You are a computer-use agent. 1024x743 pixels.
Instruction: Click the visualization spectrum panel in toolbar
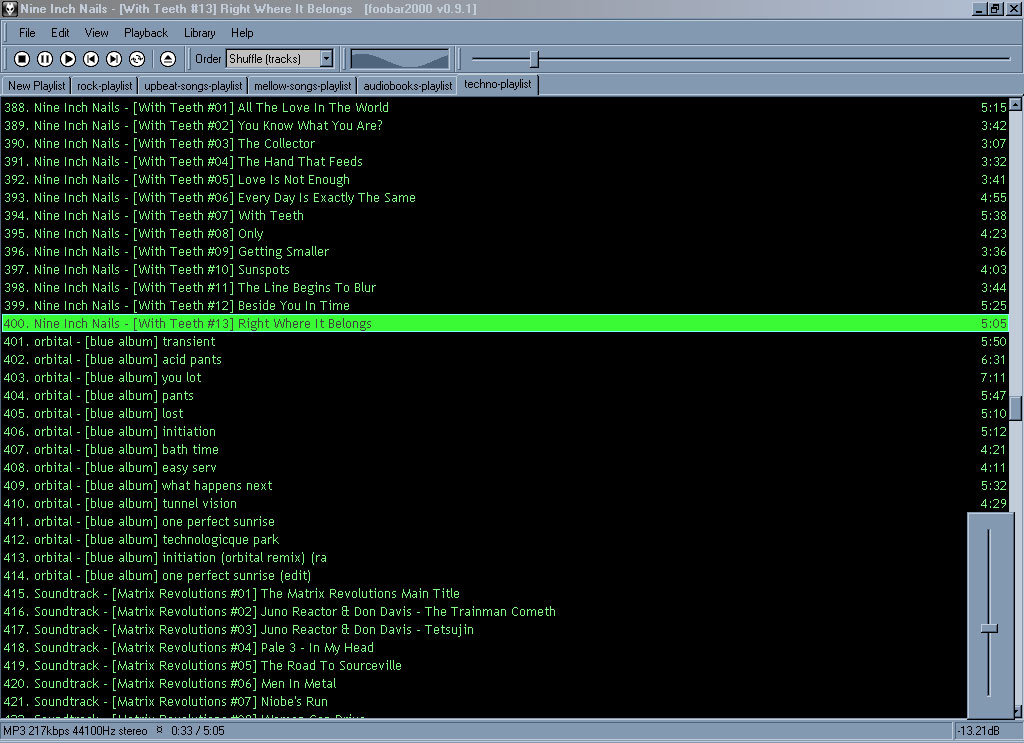click(x=400, y=59)
